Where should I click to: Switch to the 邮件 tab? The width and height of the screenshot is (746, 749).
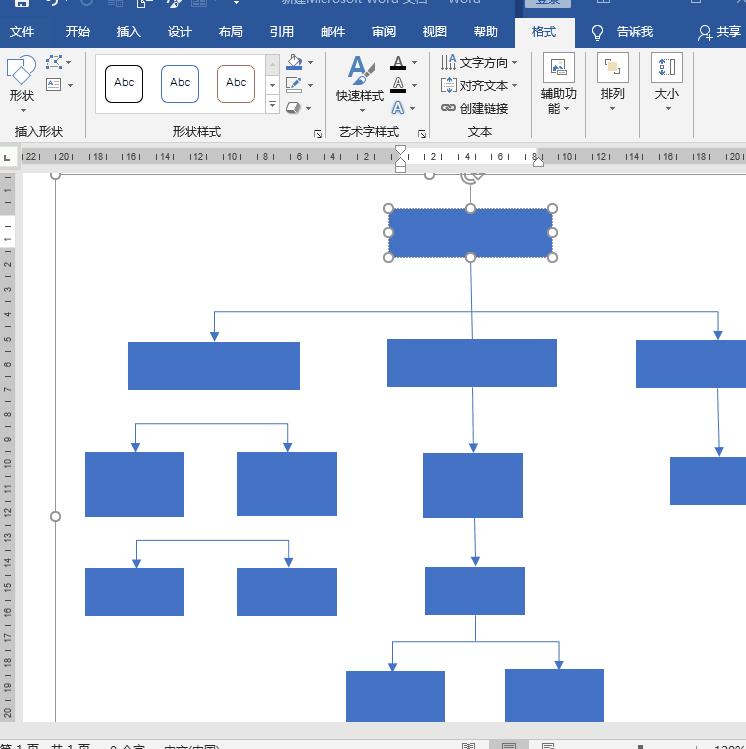pyautogui.click(x=333, y=32)
